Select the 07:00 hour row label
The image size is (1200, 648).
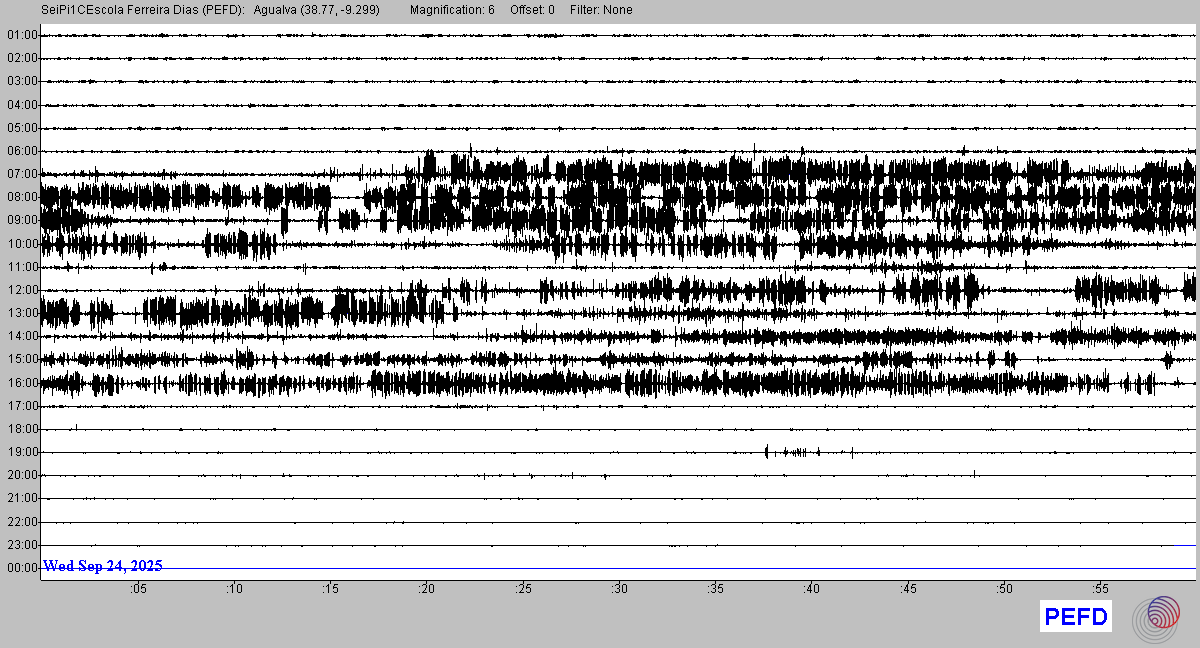click(22, 174)
